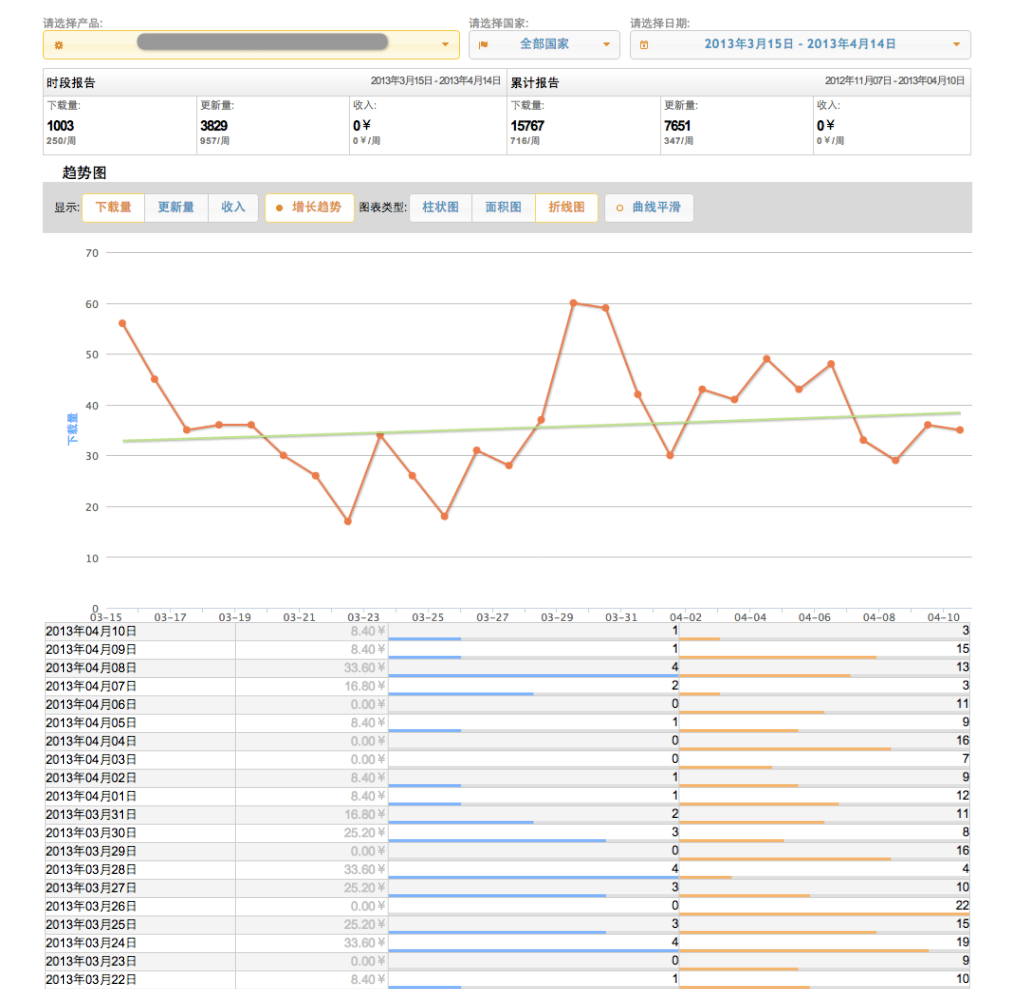Expand the product dropdown arrow
The width and height of the screenshot is (1021, 989).
pos(445,45)
